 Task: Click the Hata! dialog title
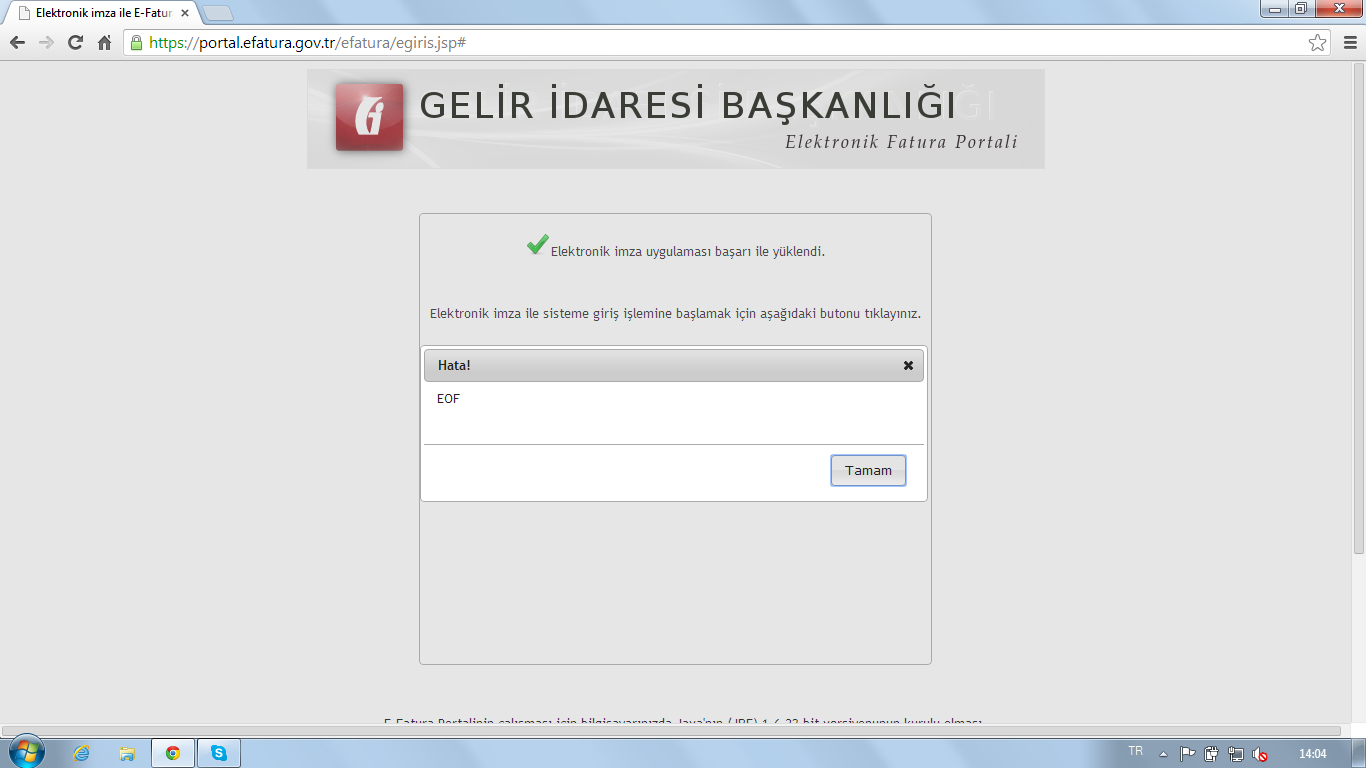454,365
